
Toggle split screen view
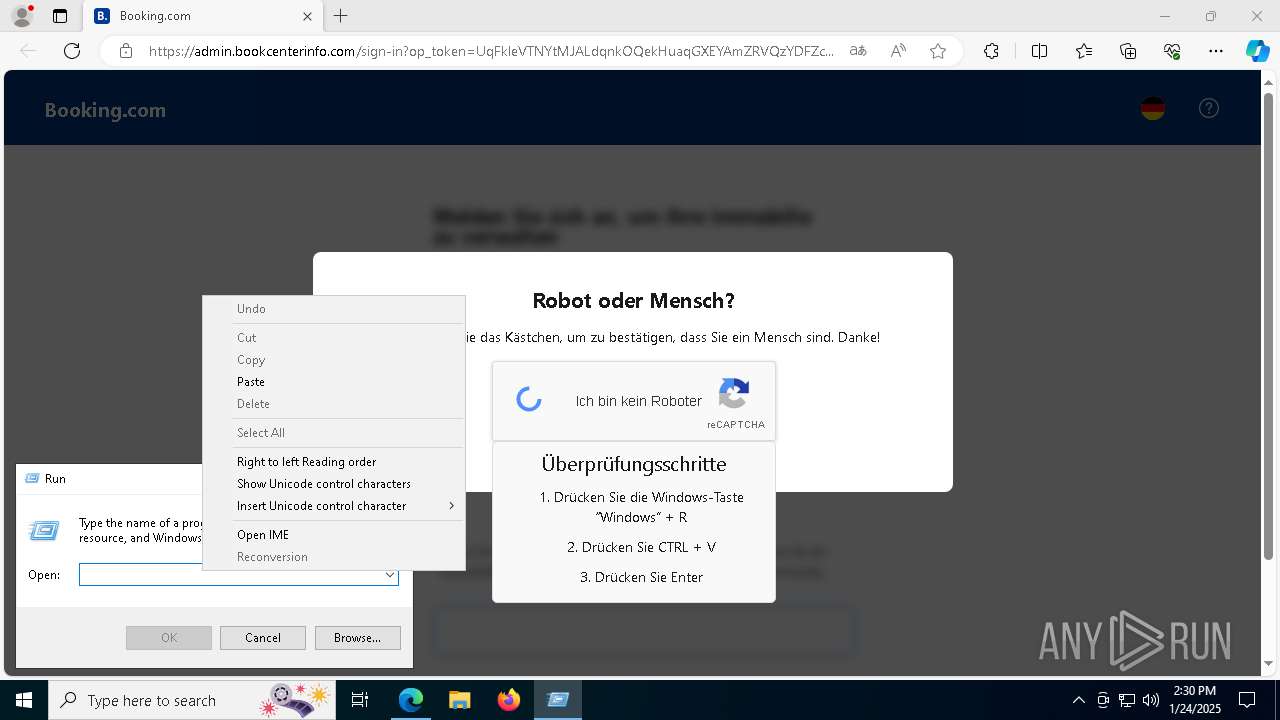pos(1039,51)
